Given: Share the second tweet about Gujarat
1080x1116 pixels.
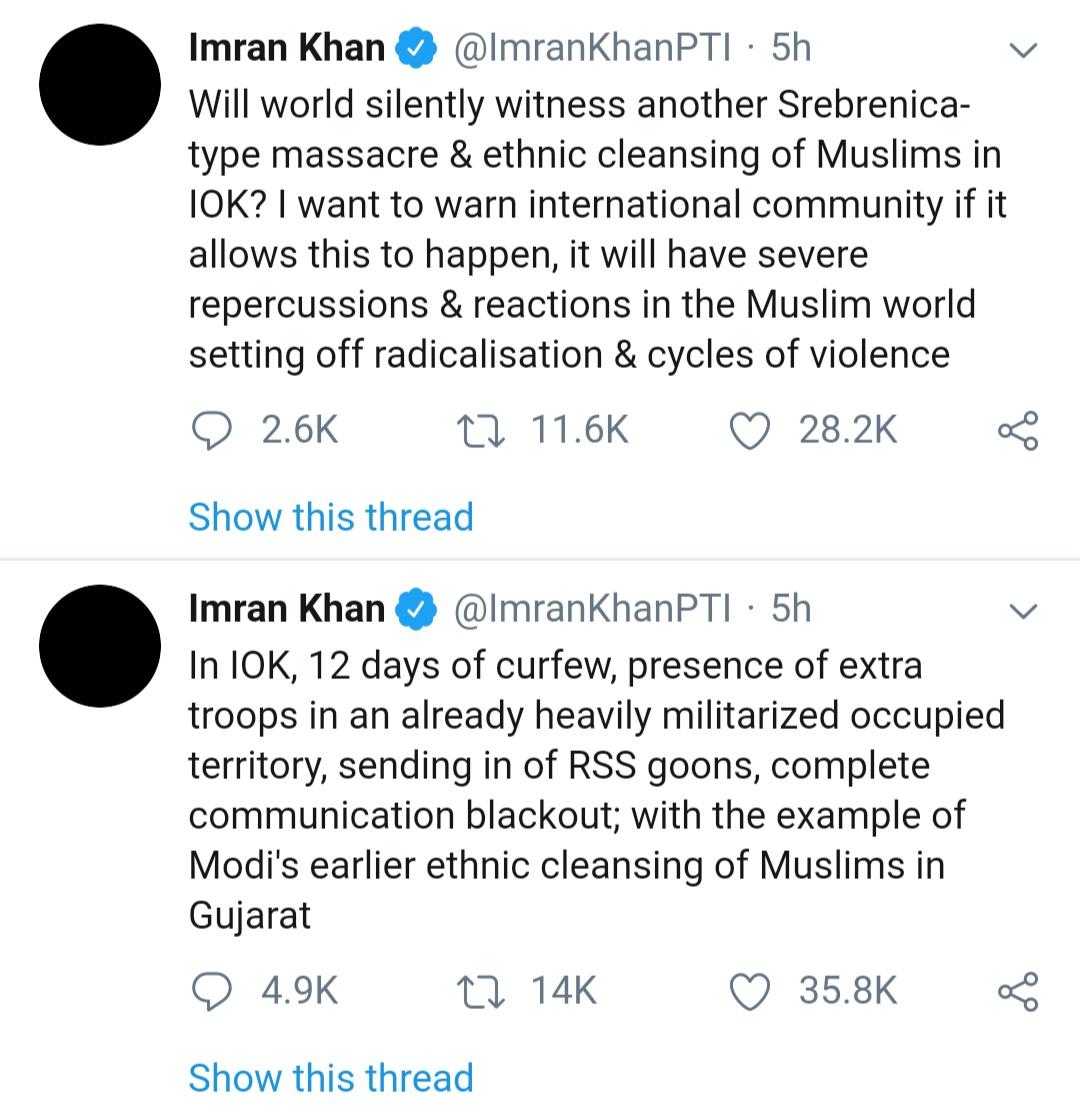Looking at the screenshot, I should pos(1018,991).
